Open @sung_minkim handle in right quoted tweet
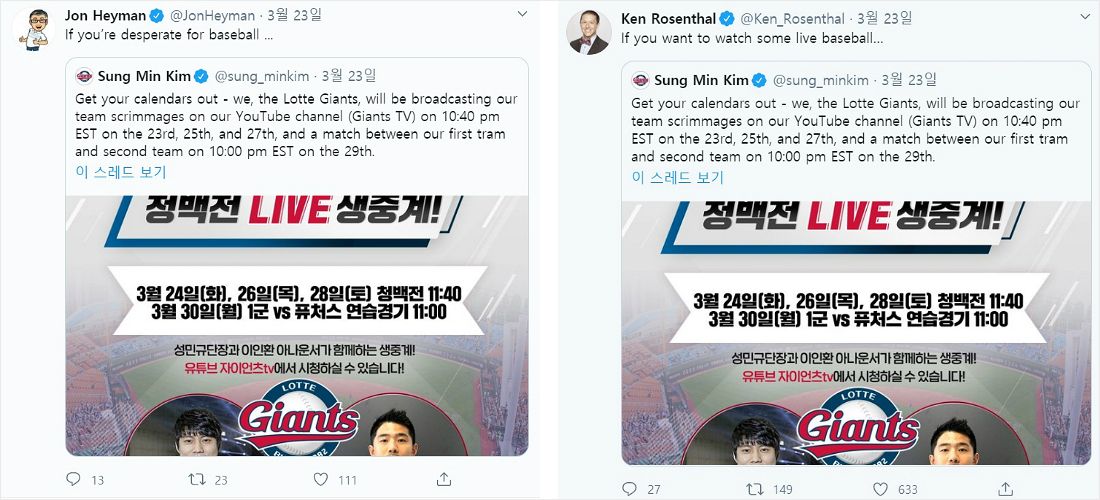1100x500 pixels. click(x=821, y=80)
